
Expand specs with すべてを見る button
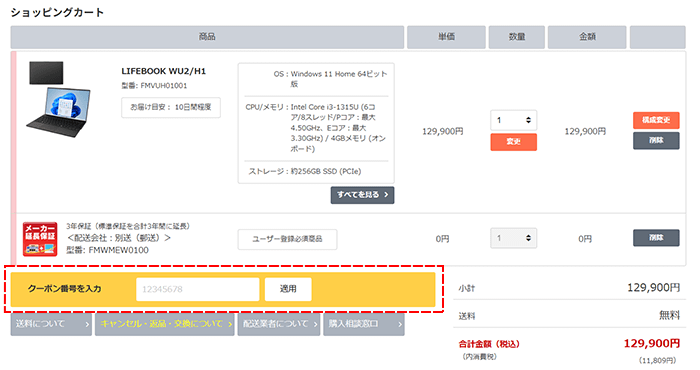point(362,195)
